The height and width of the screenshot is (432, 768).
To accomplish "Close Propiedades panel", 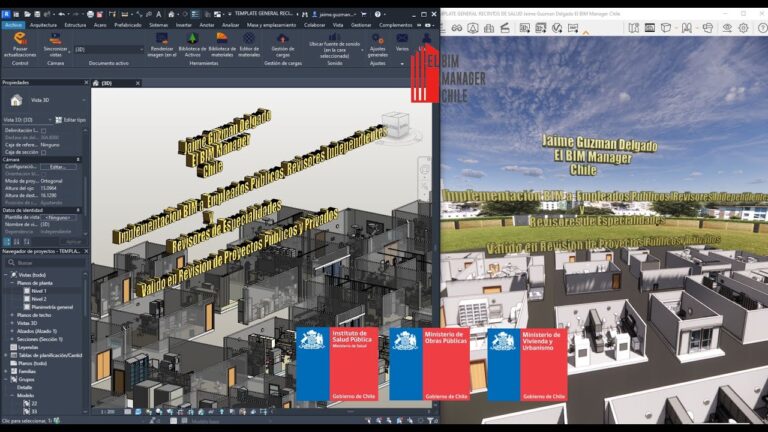I will [x=86, y=83].
